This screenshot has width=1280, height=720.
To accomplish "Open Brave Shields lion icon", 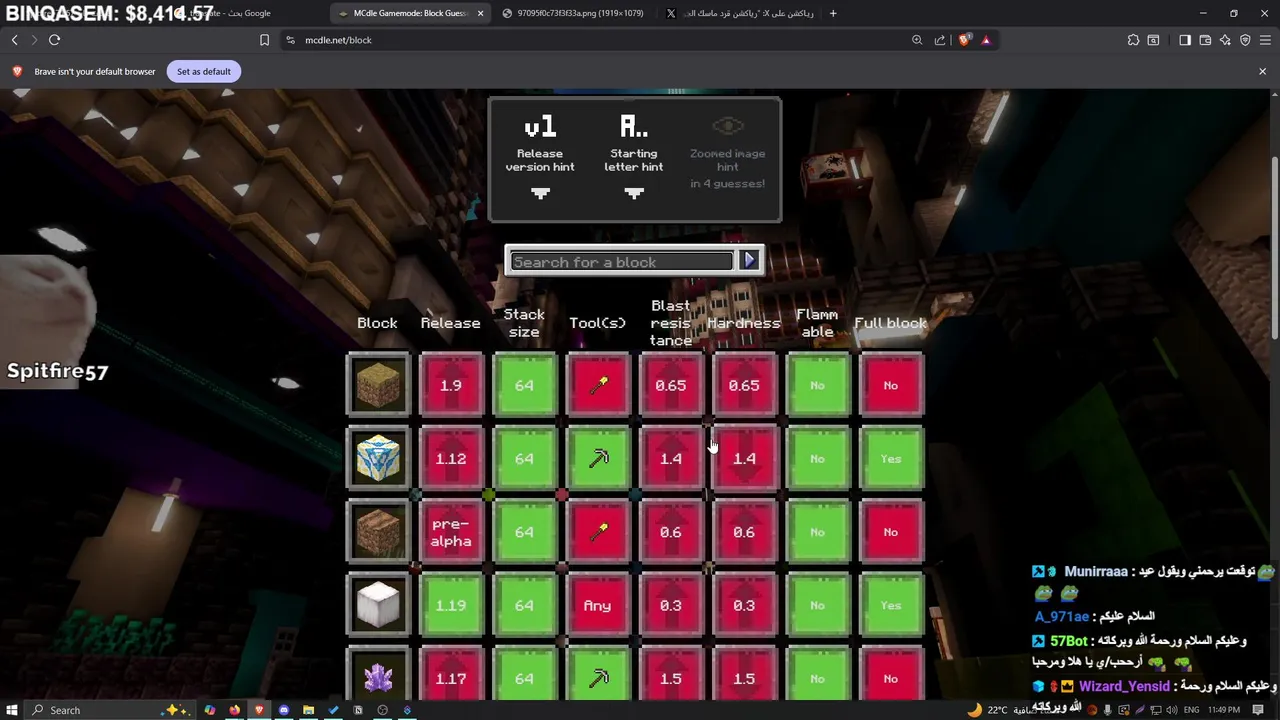I will pyautogui.click(x=964, y=40).
